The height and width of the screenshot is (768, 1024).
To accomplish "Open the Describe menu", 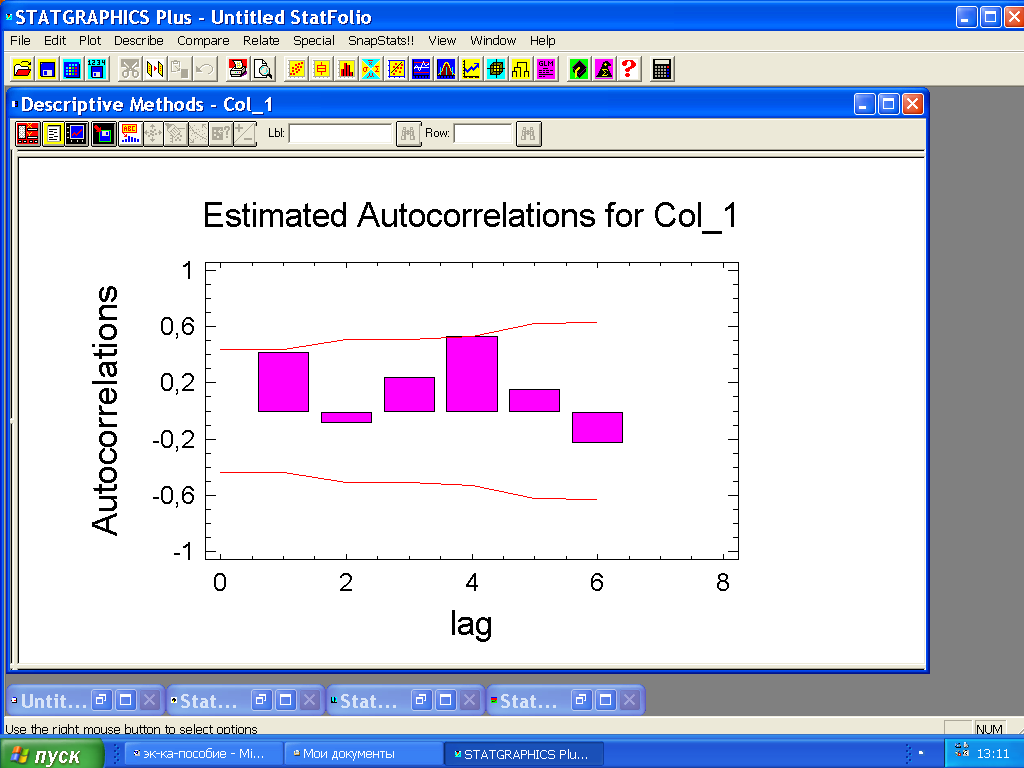I will (138, 40).
